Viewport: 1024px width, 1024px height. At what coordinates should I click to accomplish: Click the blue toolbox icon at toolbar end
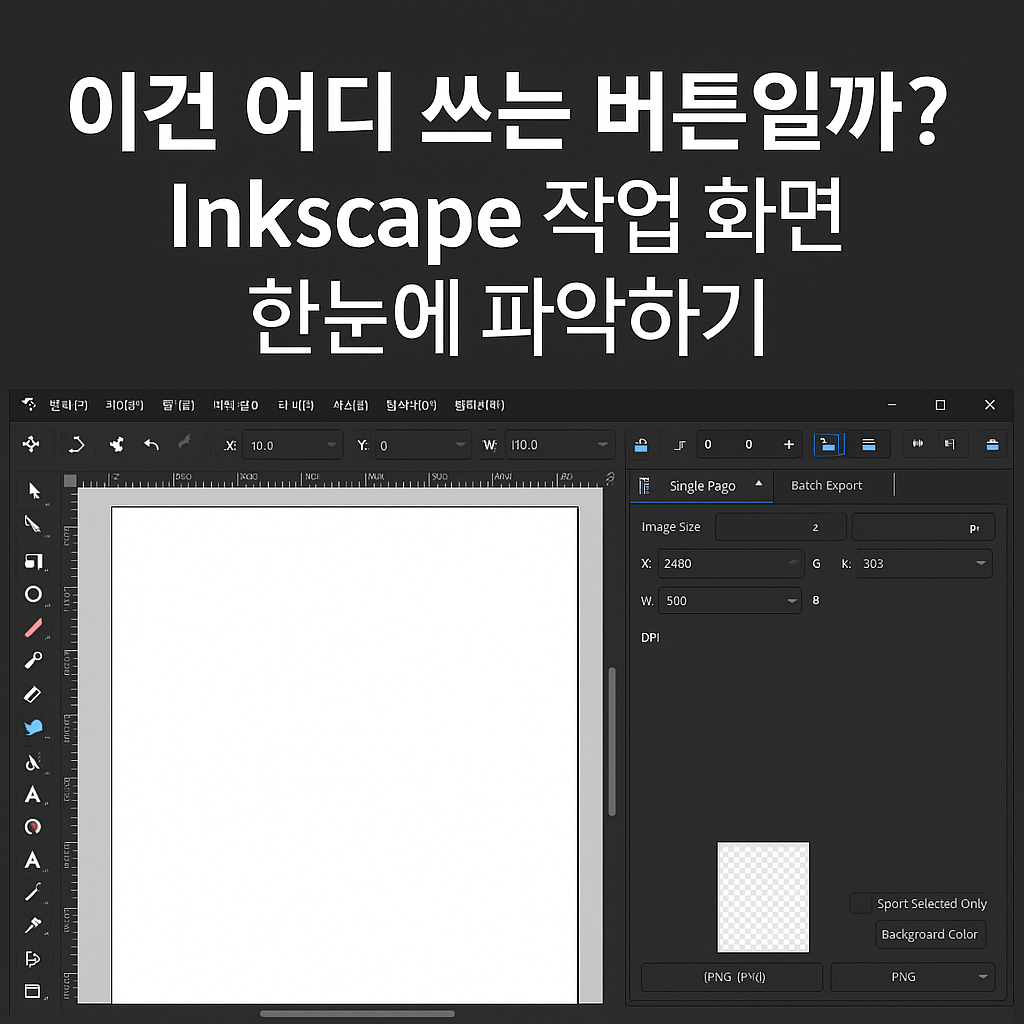pyautogui.click(x=992, y=445)
